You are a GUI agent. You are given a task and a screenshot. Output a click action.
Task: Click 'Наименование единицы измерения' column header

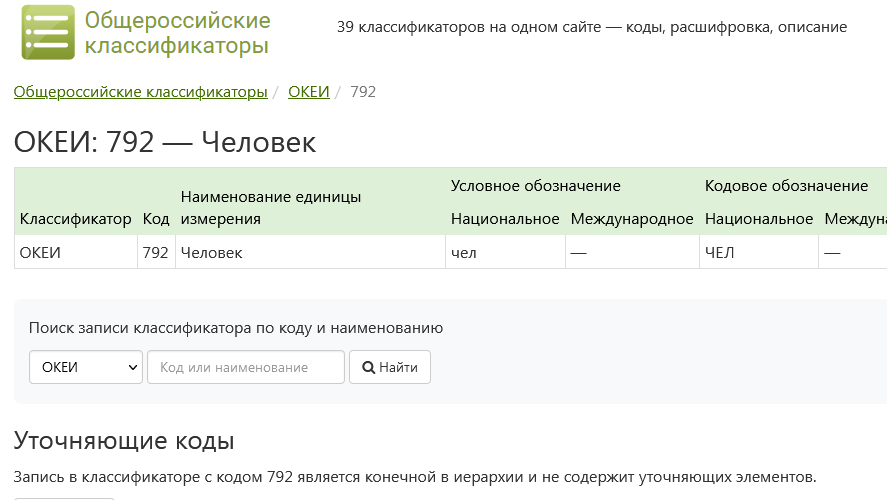[x=270, y=208]
